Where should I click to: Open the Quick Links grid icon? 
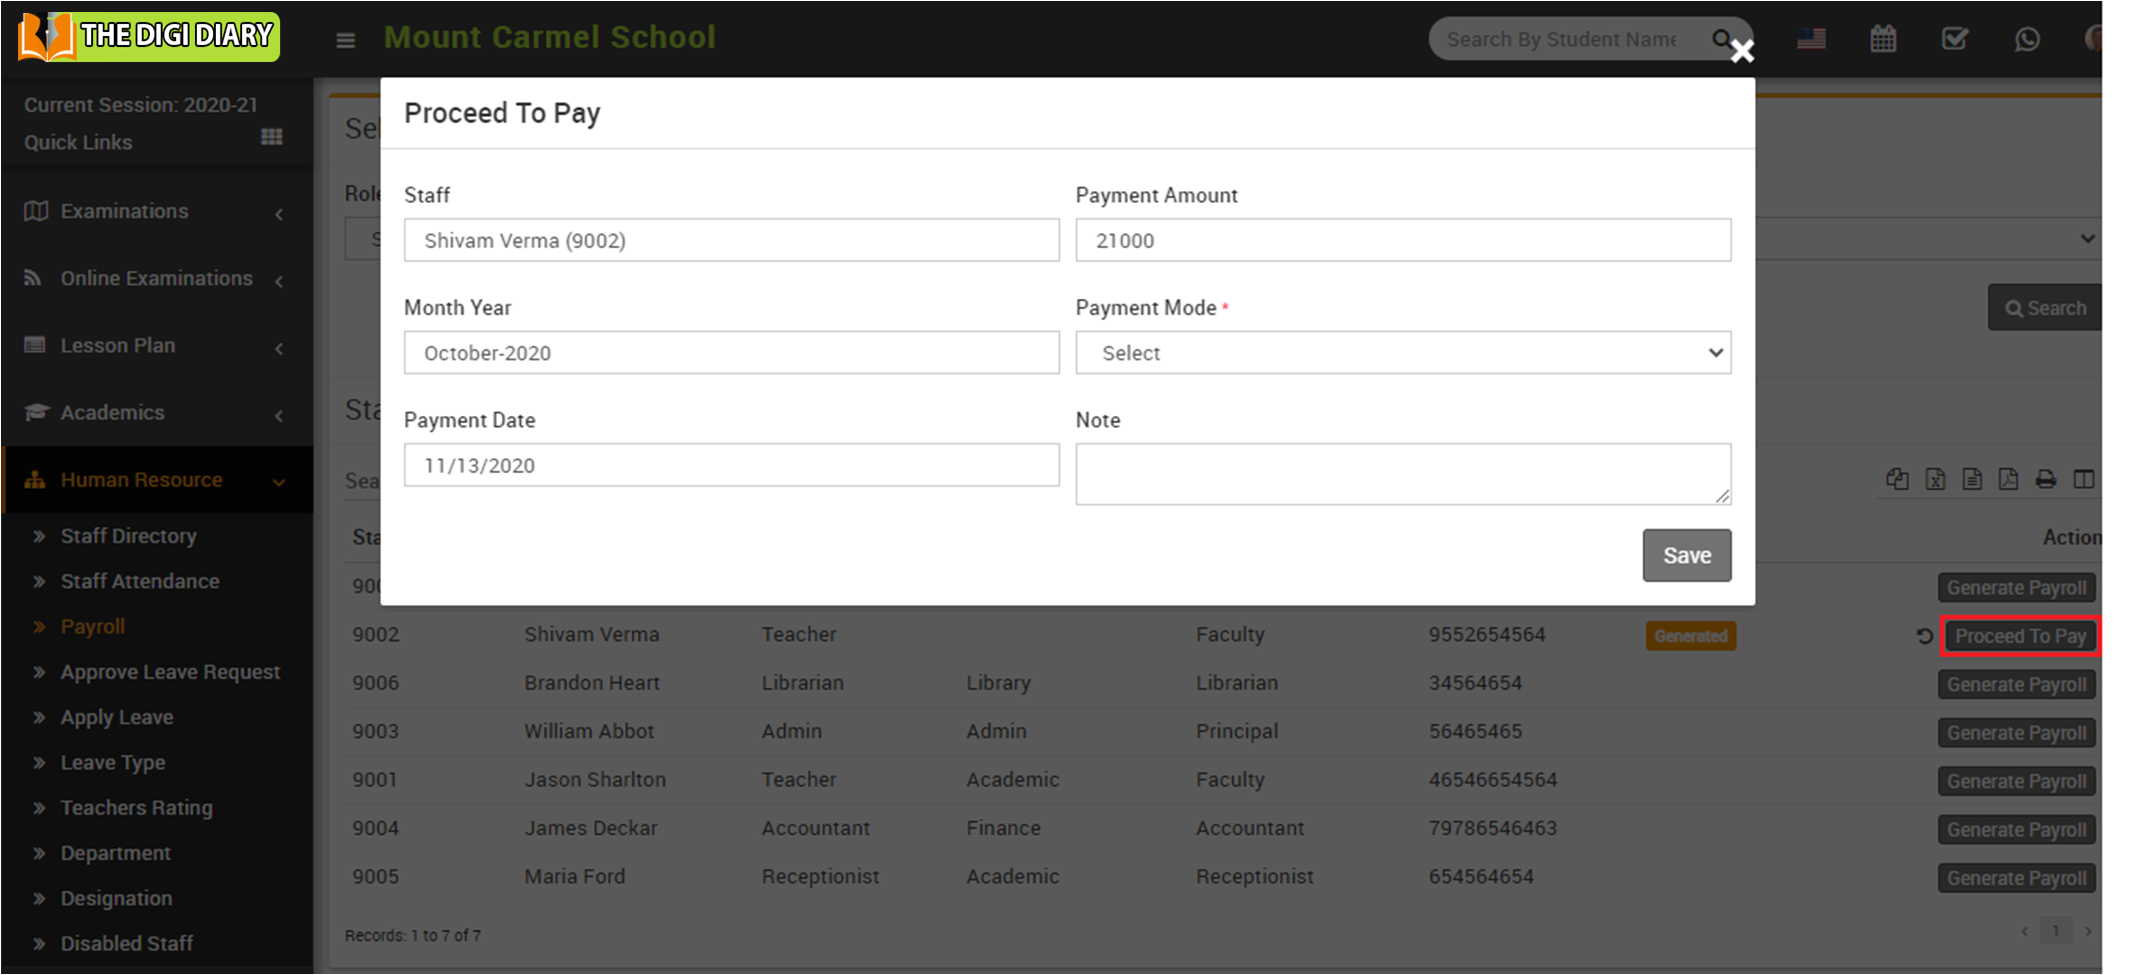[x=271, y=137]
